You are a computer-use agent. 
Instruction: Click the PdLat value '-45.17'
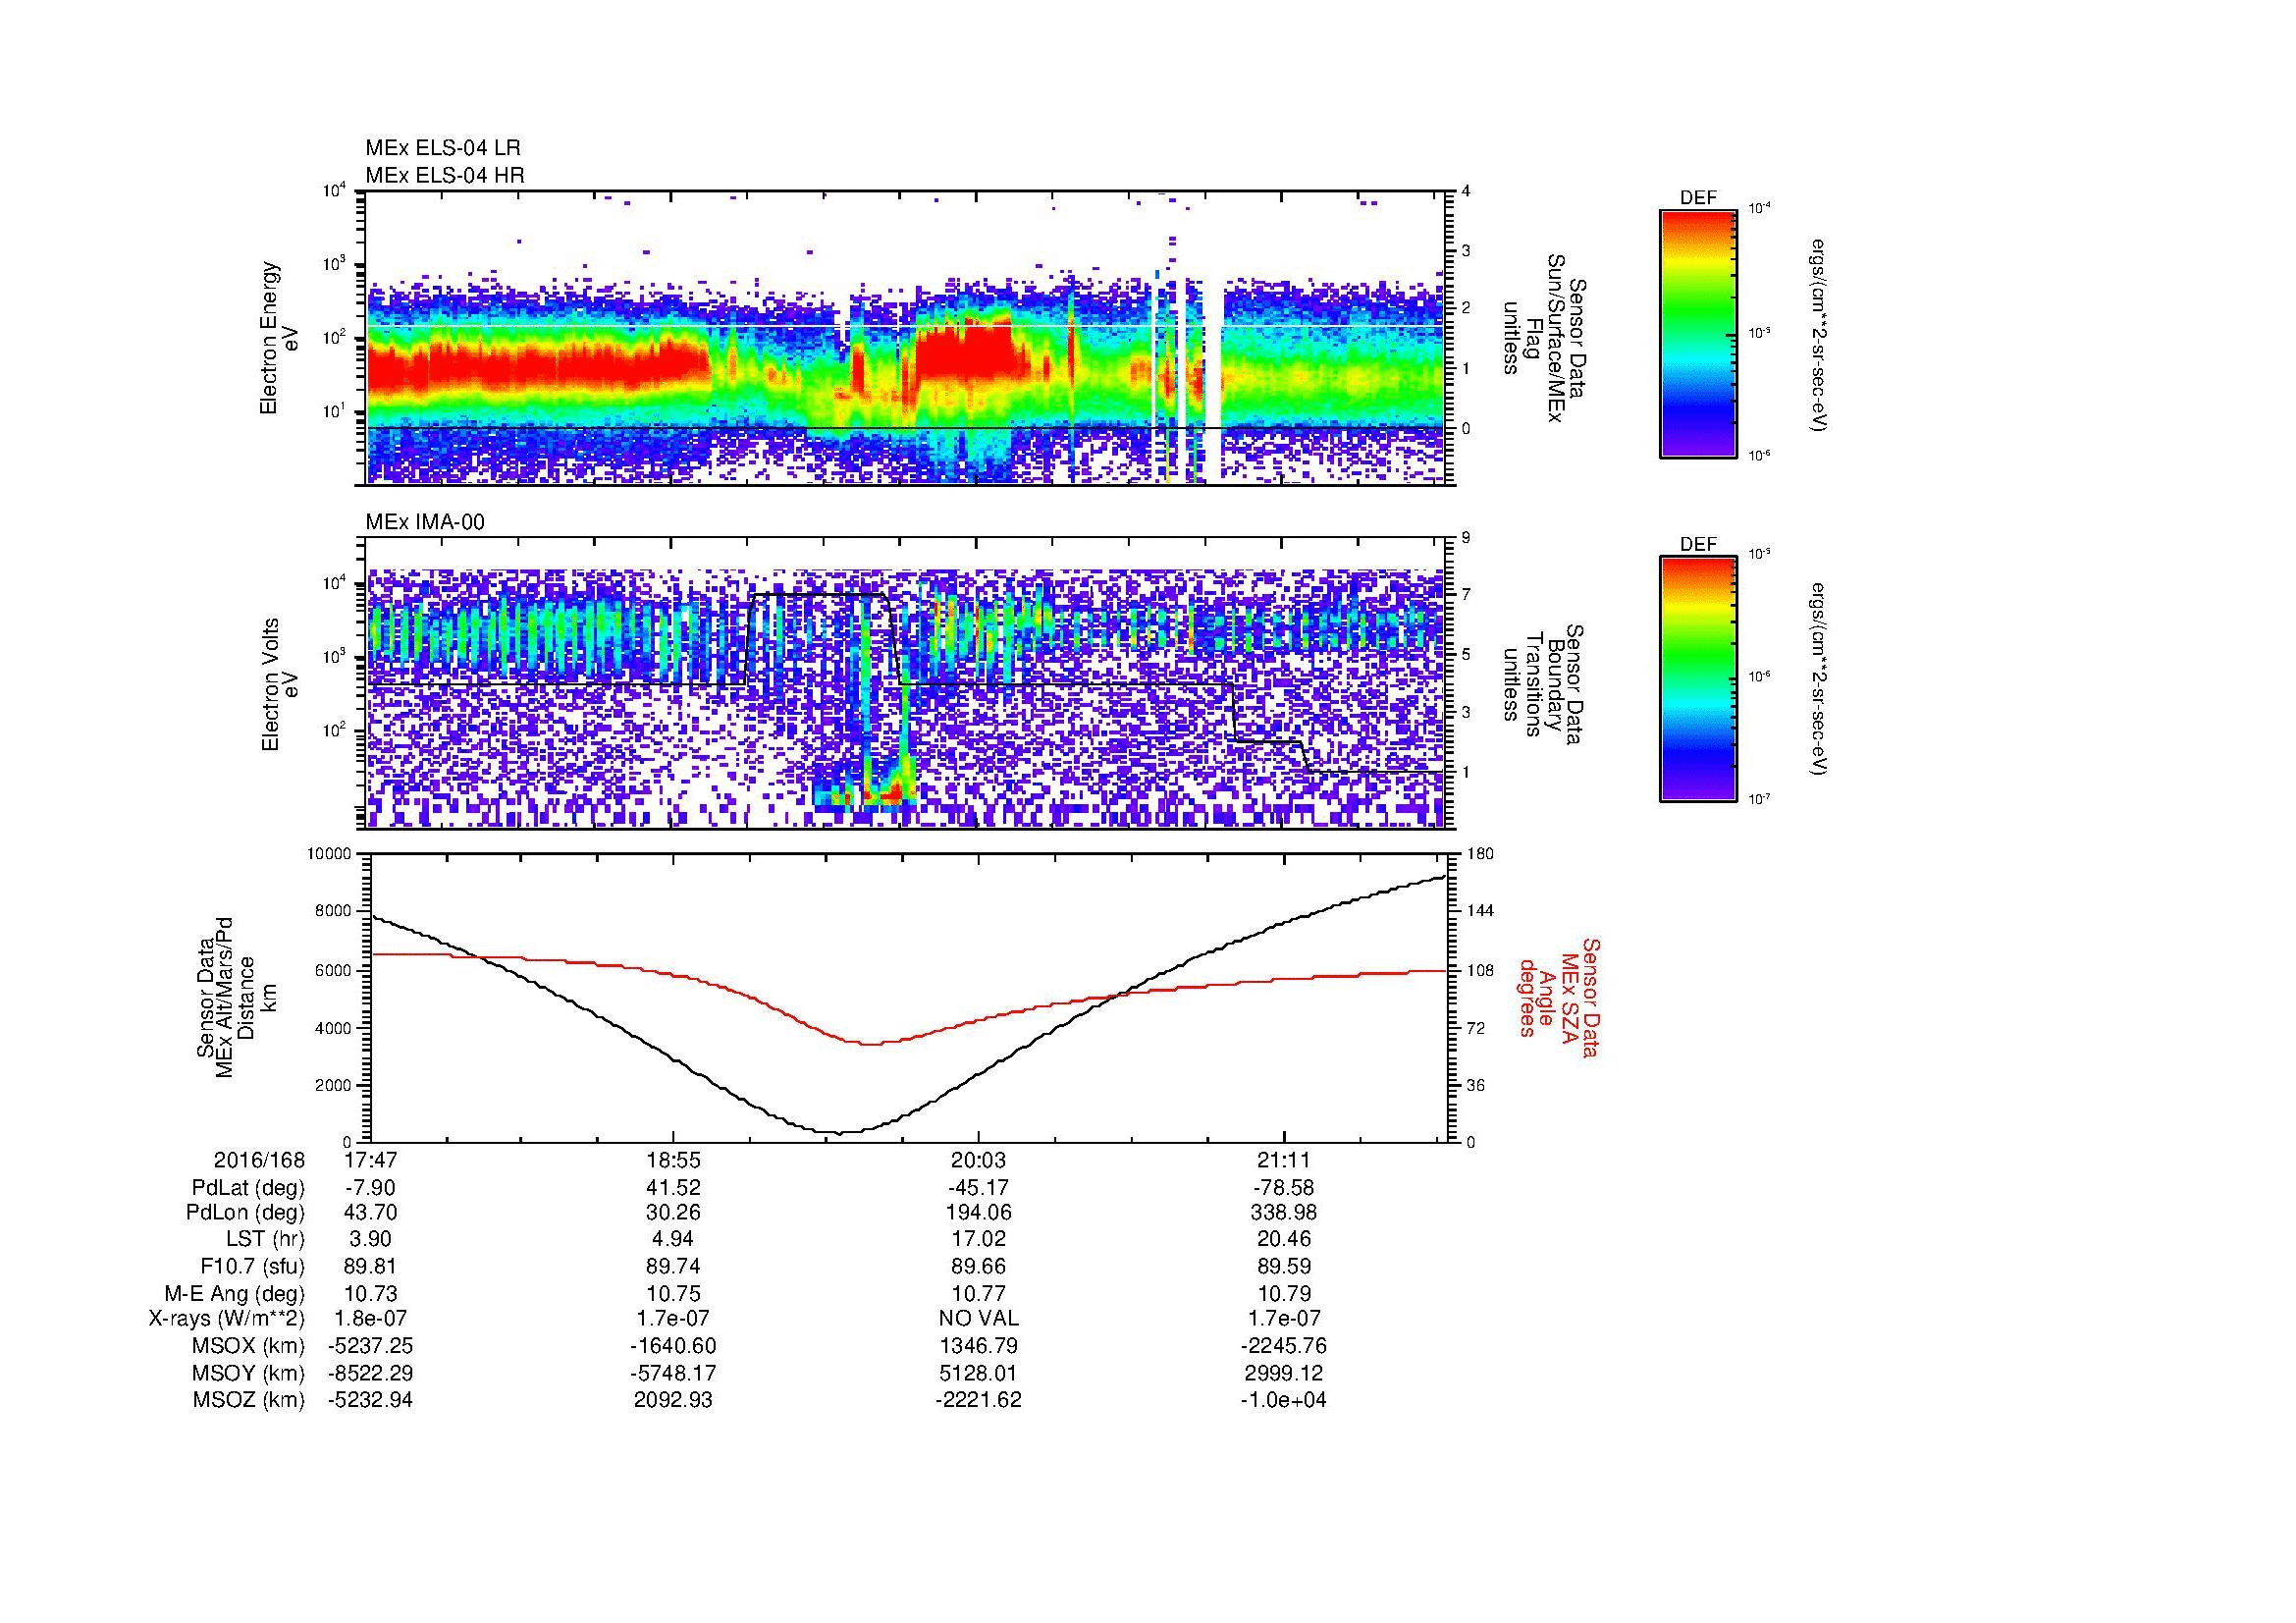[978, 1188]
